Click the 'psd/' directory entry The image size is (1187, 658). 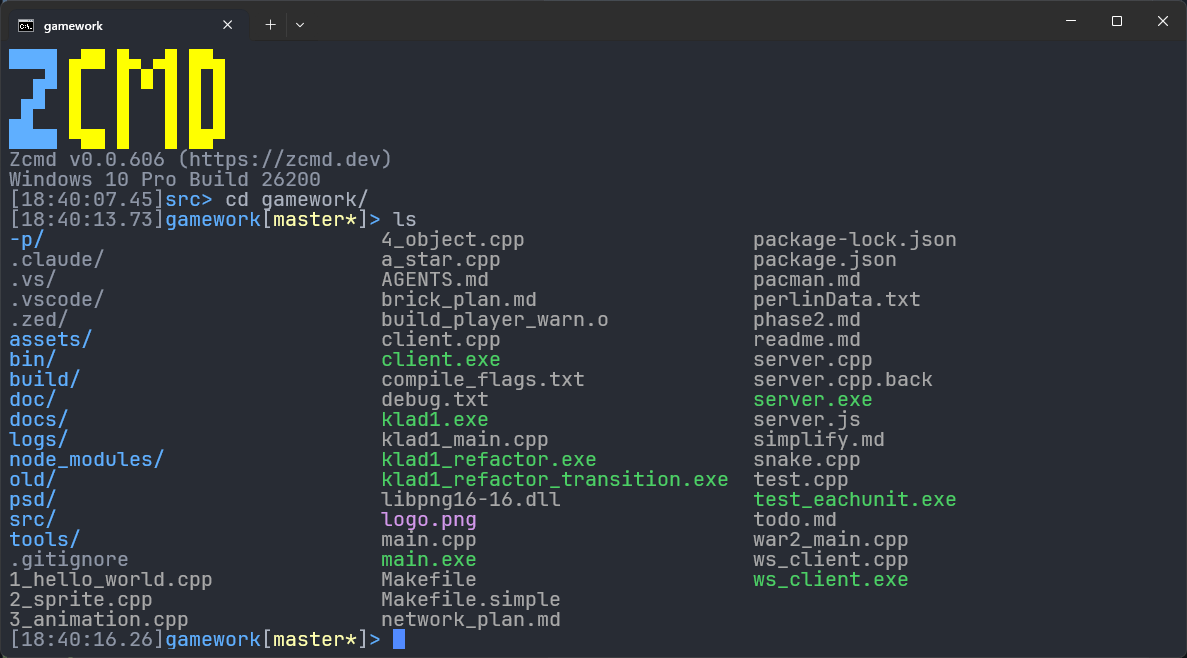[x=33, y=500]
